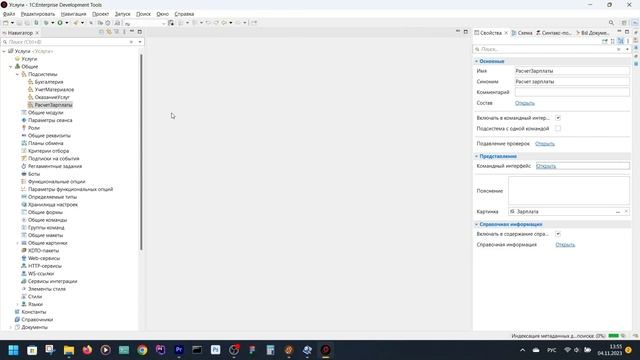Screen dimensions: 640x360
Task: Open the Adobe Premiere taskbar icon
Action: point(179,350)
